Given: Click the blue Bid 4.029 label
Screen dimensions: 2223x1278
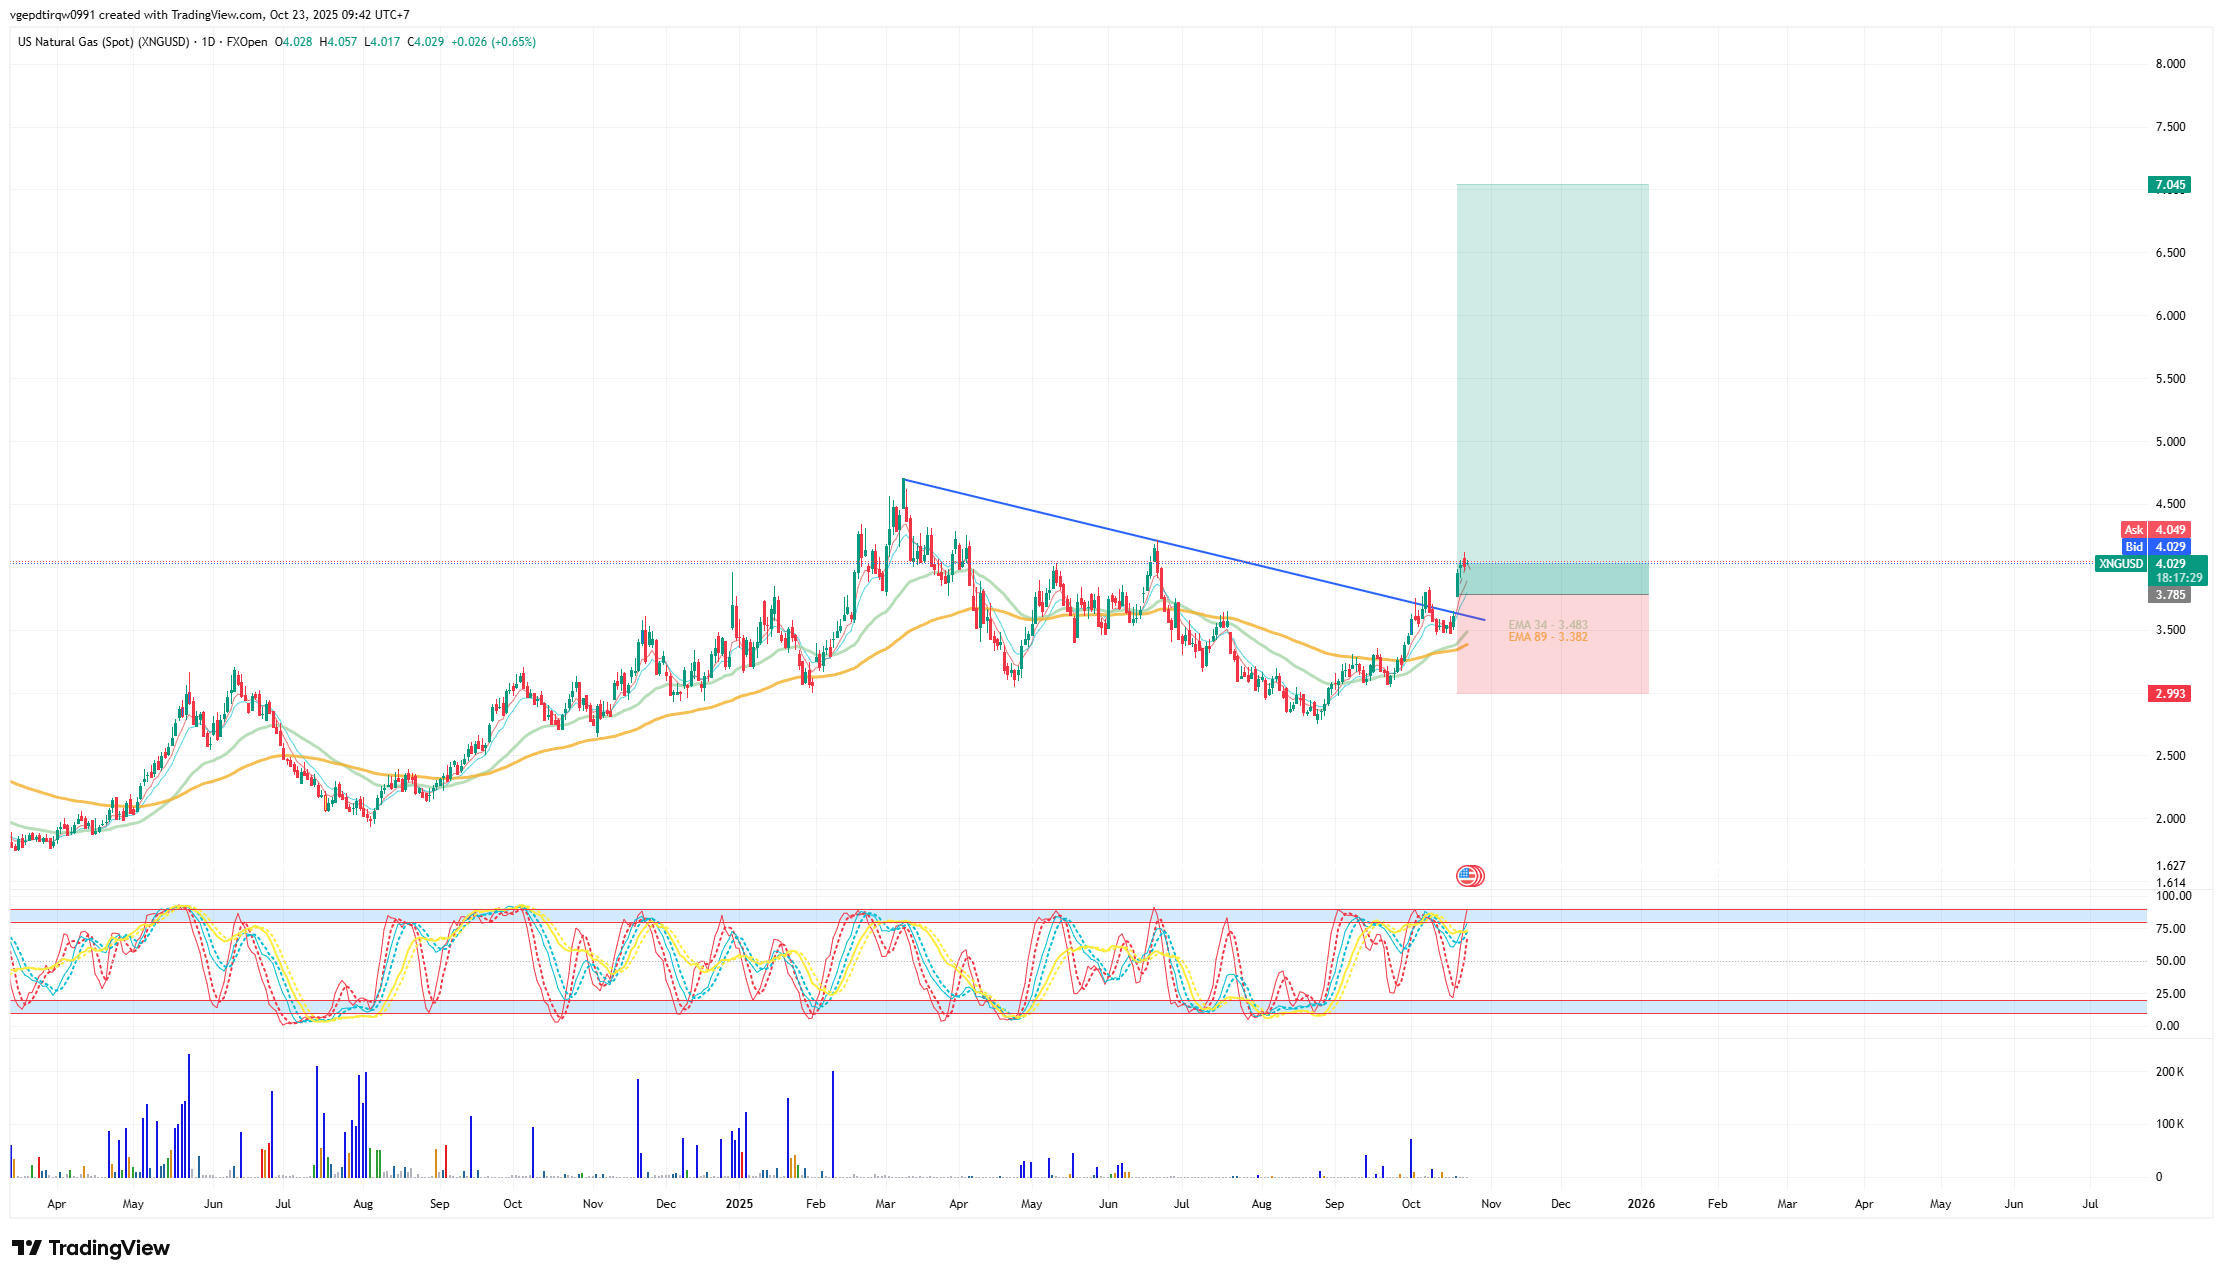Looking at the screenshot, I should pos(2156,547).
